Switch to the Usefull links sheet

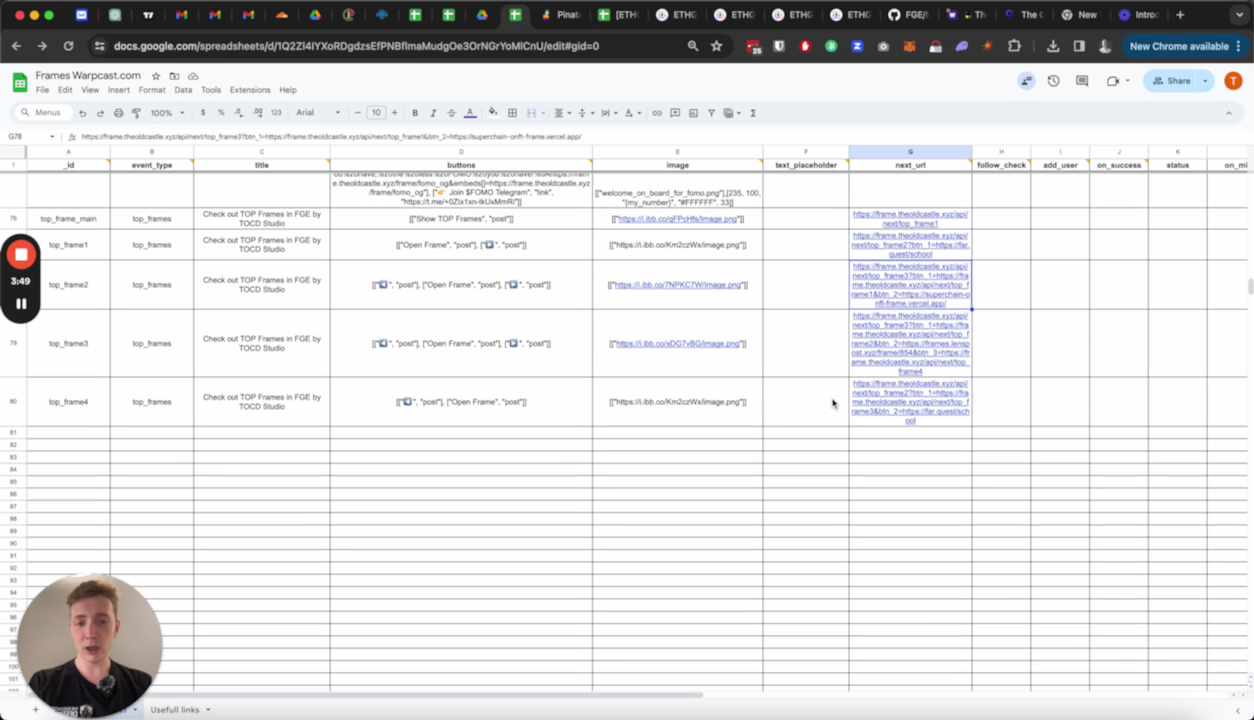point(175,710)
